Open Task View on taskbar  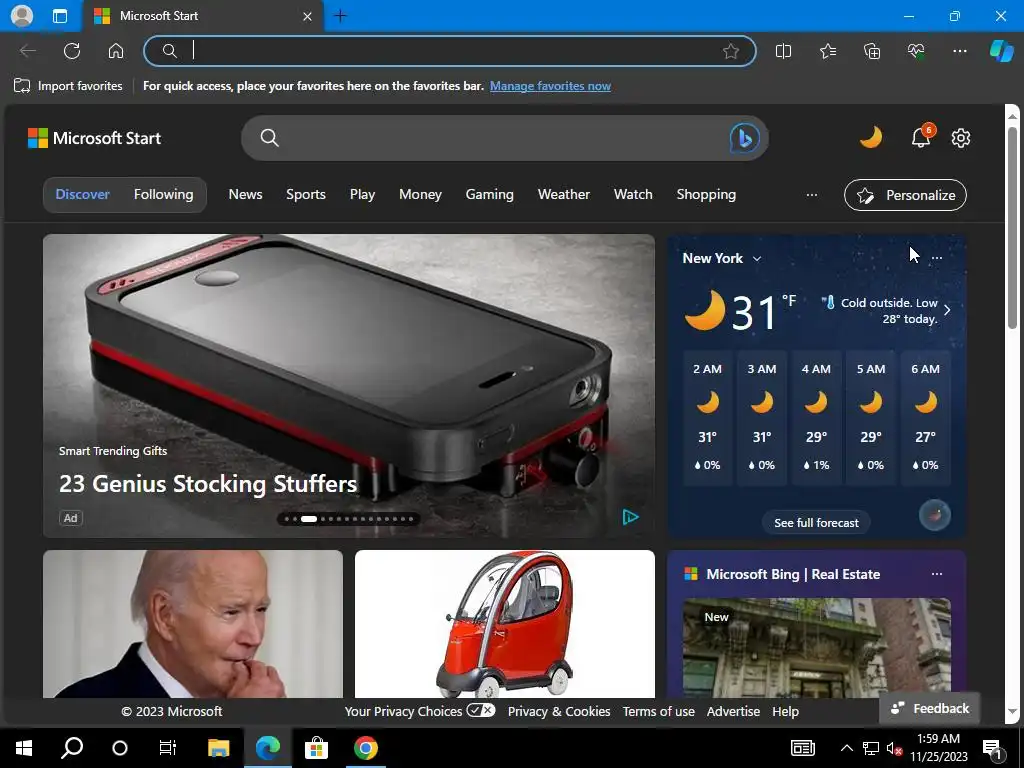click(x=168, y=748)
